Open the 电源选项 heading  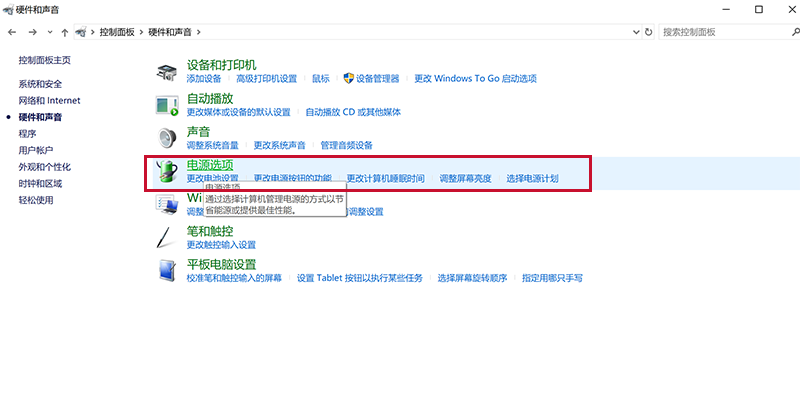[x=210, y=165]
